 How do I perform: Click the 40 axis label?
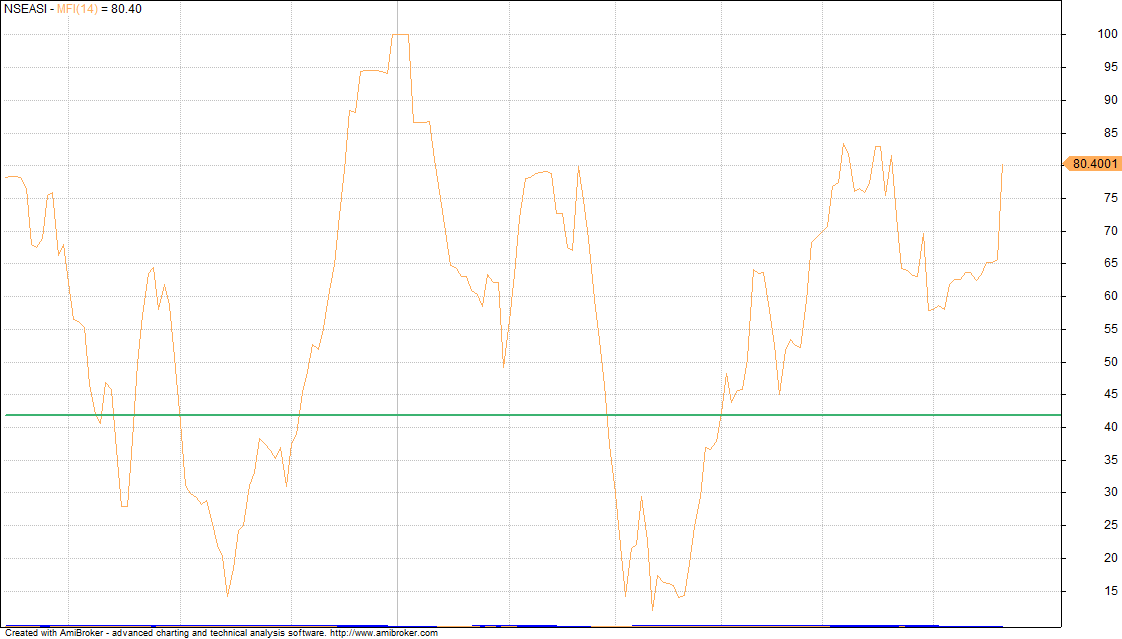pyautogui.click(x=1111, y=426)
